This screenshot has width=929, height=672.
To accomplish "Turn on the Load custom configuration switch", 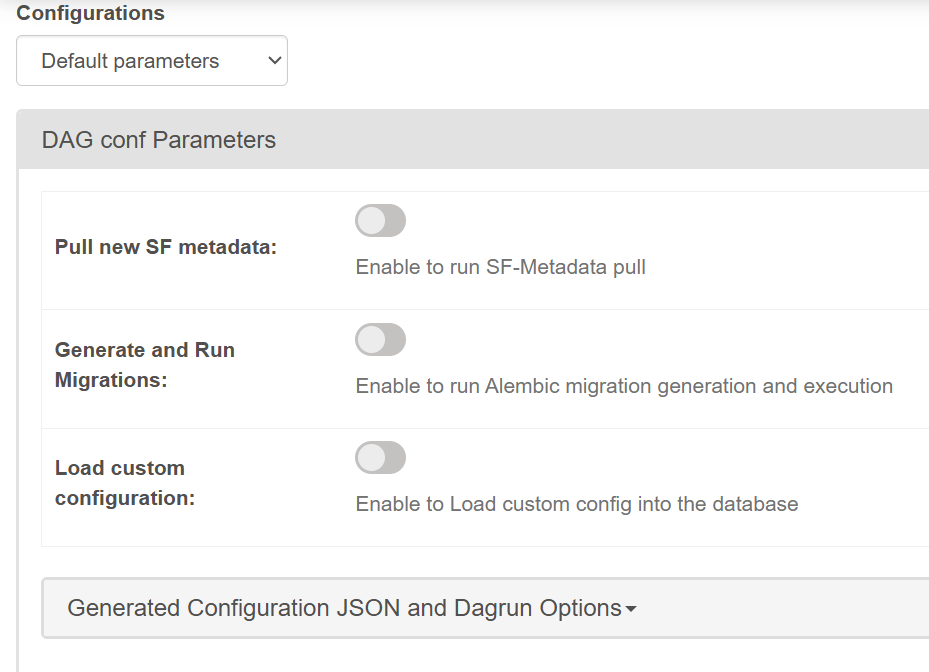I will [x=380, y=458].
